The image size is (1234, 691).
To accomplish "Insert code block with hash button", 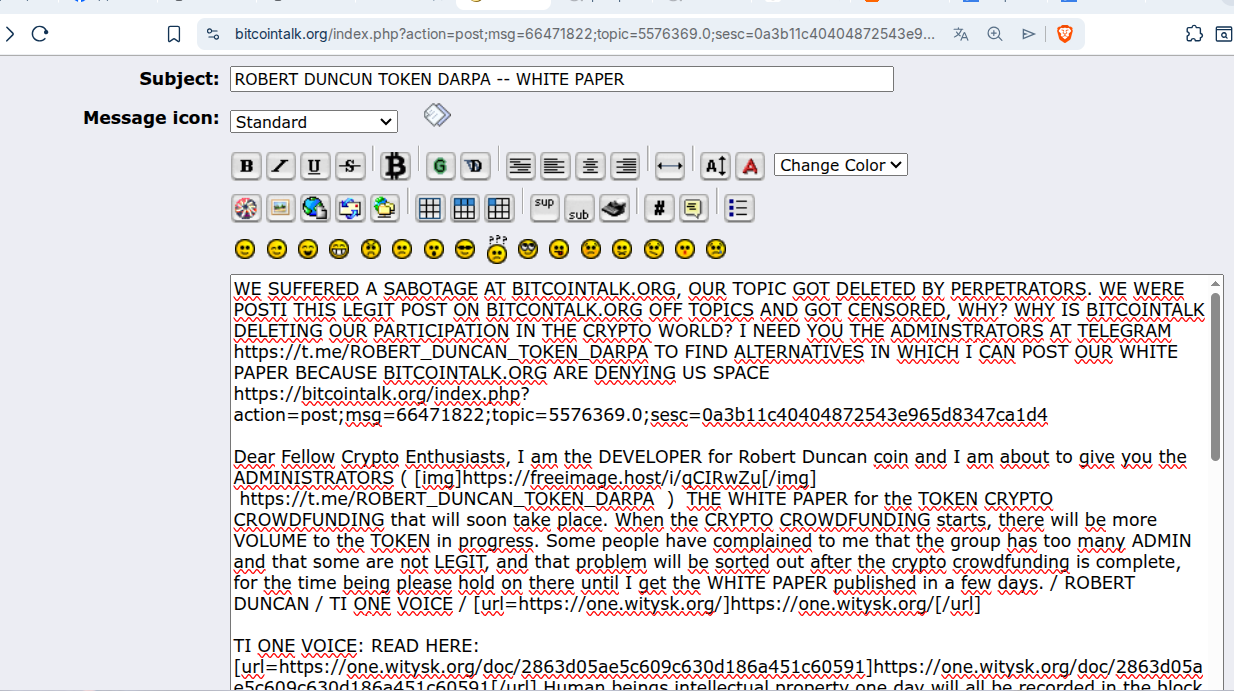I will tap(658, 208).
